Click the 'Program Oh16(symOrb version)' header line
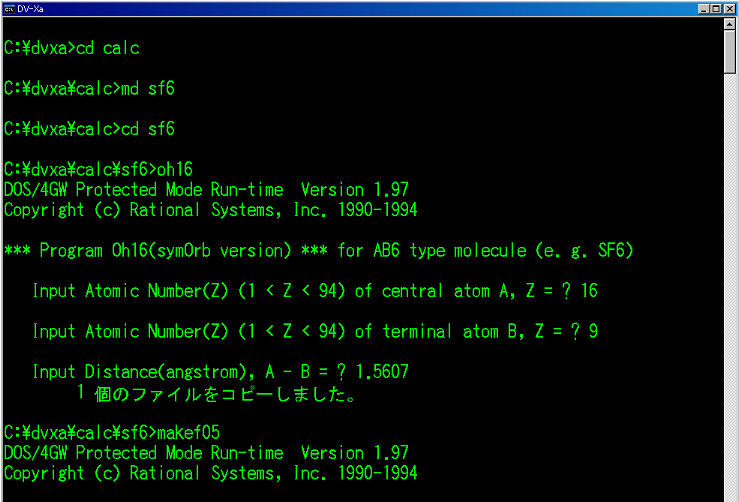Image resolution: width=739 pixels, height=502 pixels. point(318,250)
